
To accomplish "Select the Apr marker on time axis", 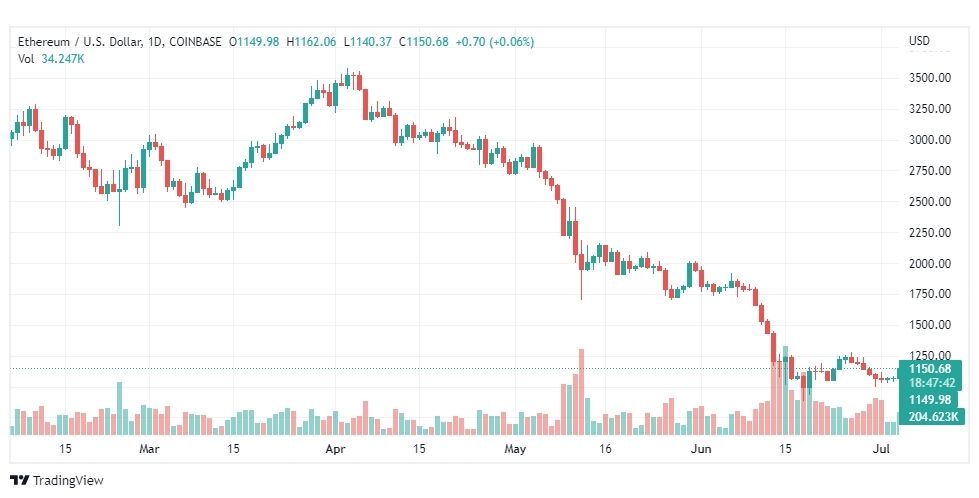I will (335, 449).
